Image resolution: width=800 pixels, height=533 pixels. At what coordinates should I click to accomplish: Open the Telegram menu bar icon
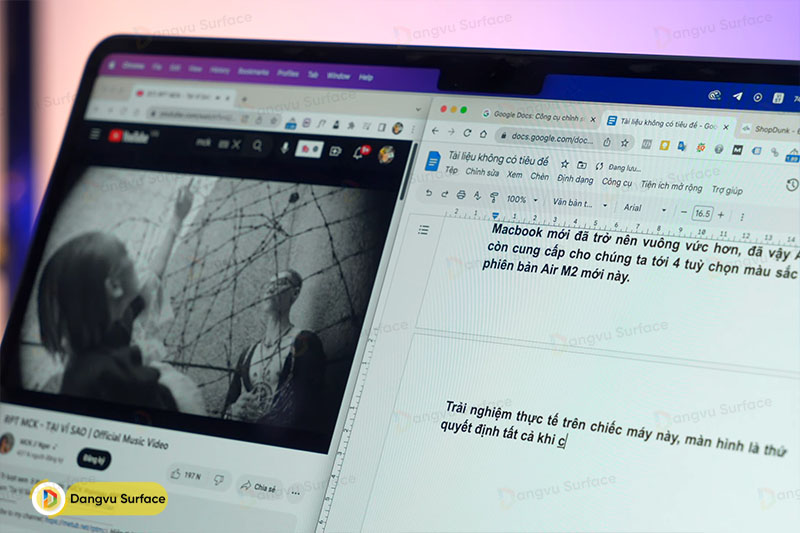pyautogui.click(x=737, y=96)
